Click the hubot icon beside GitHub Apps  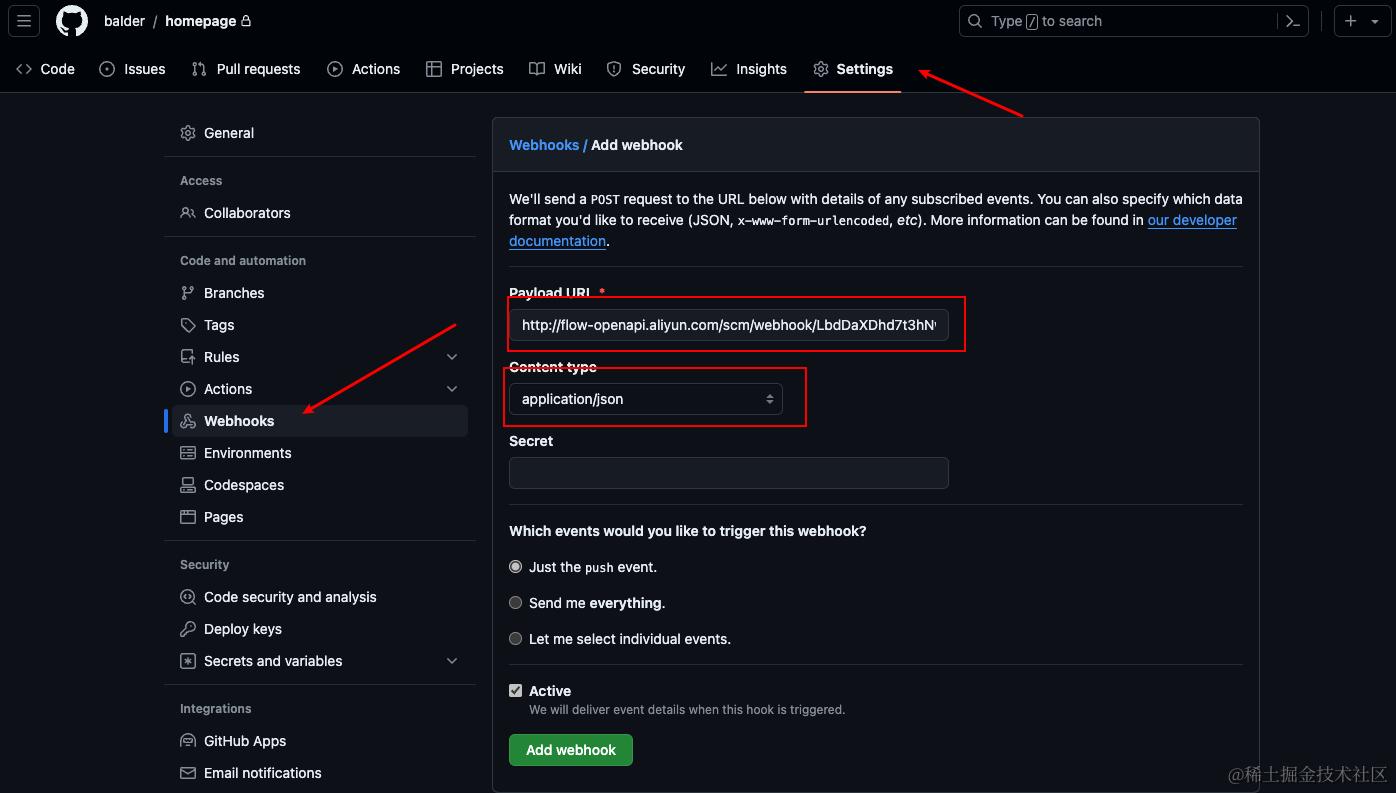point(188,741)
